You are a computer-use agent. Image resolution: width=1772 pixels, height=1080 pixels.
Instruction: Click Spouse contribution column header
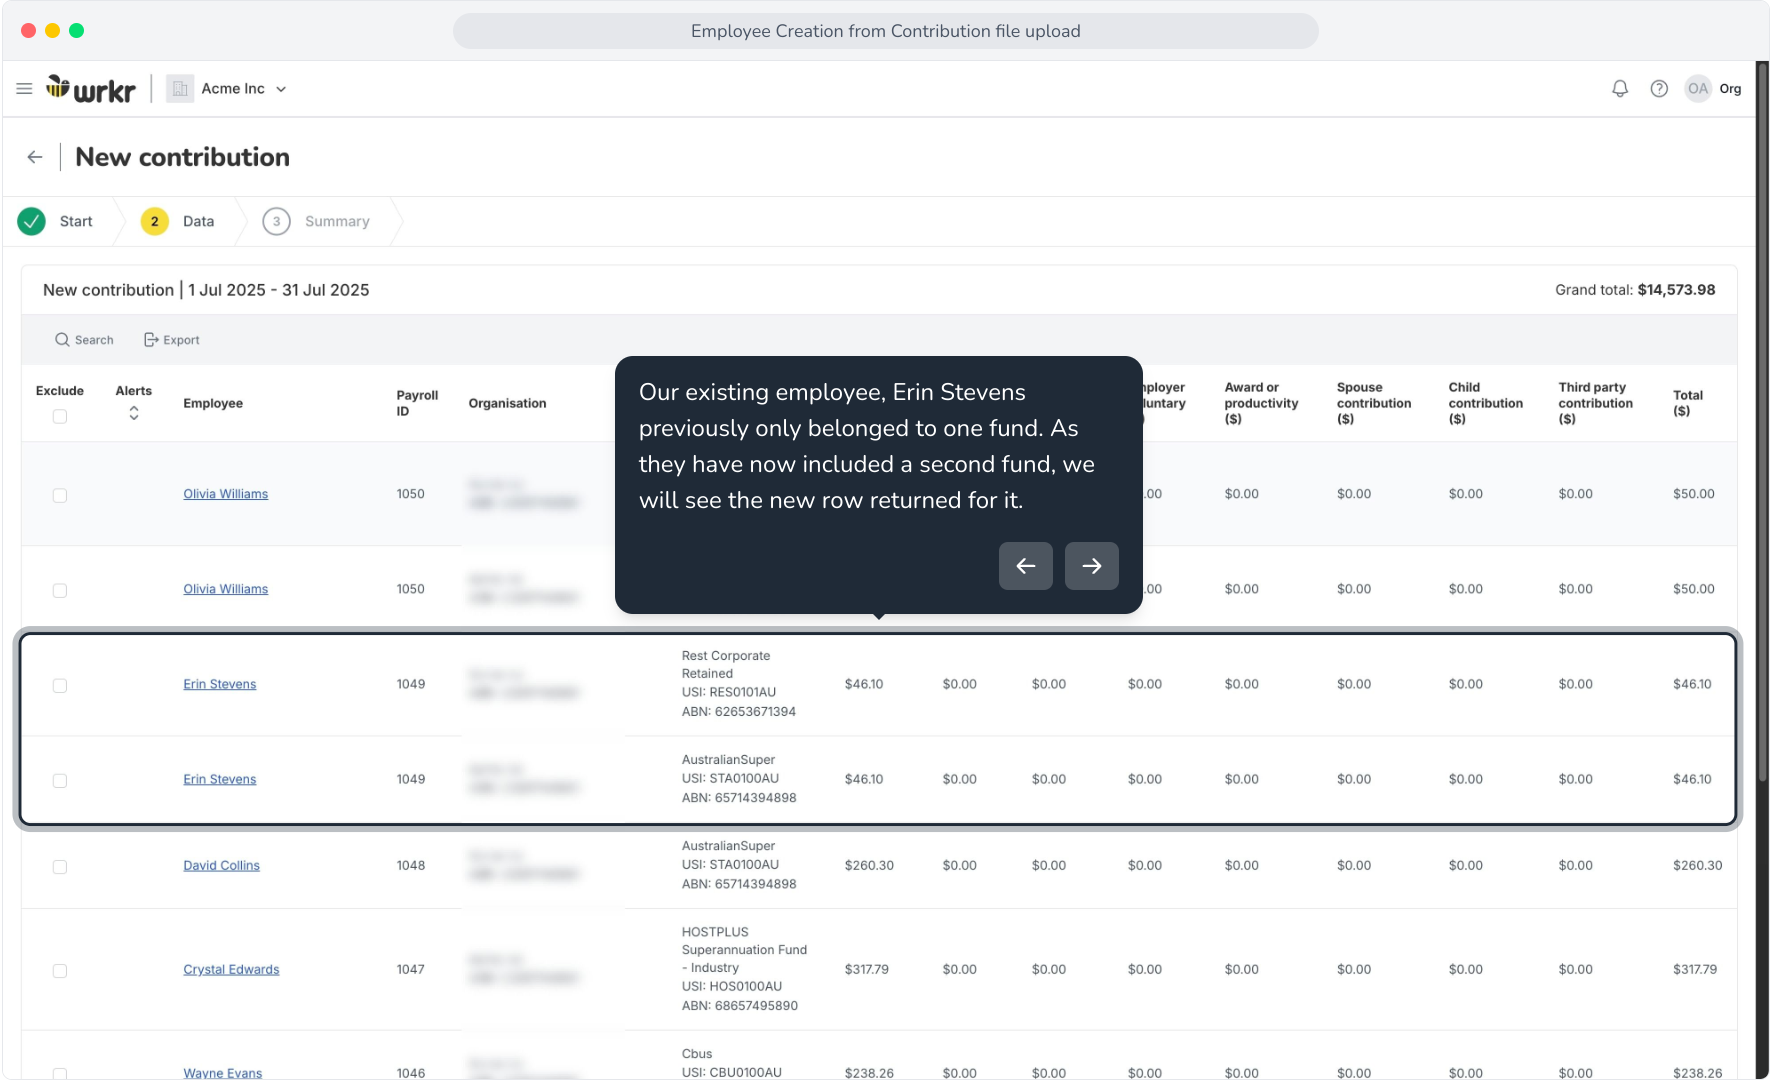pyautogui.click(x=1374, y=403)
